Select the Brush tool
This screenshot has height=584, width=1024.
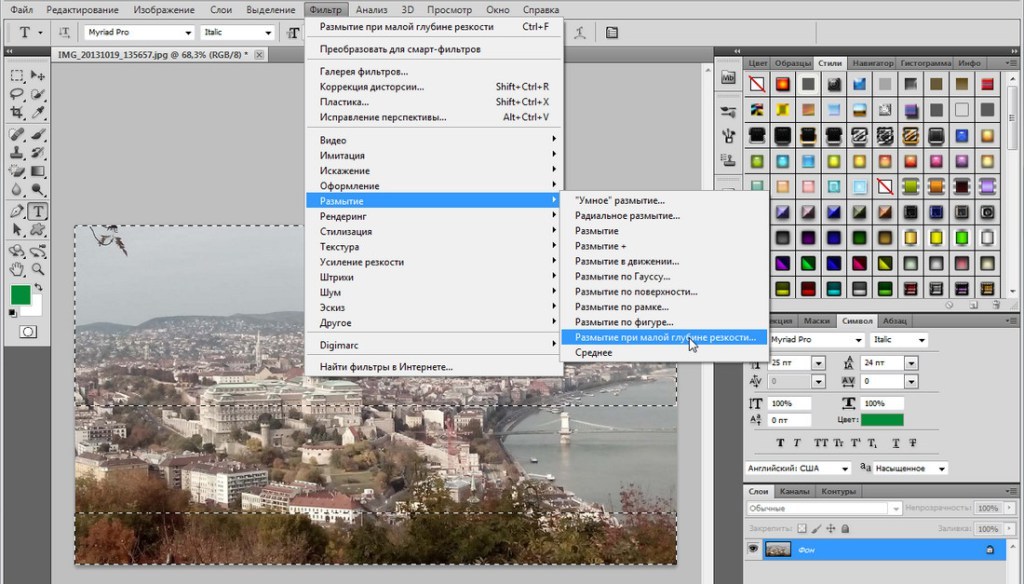click(38, 135)
